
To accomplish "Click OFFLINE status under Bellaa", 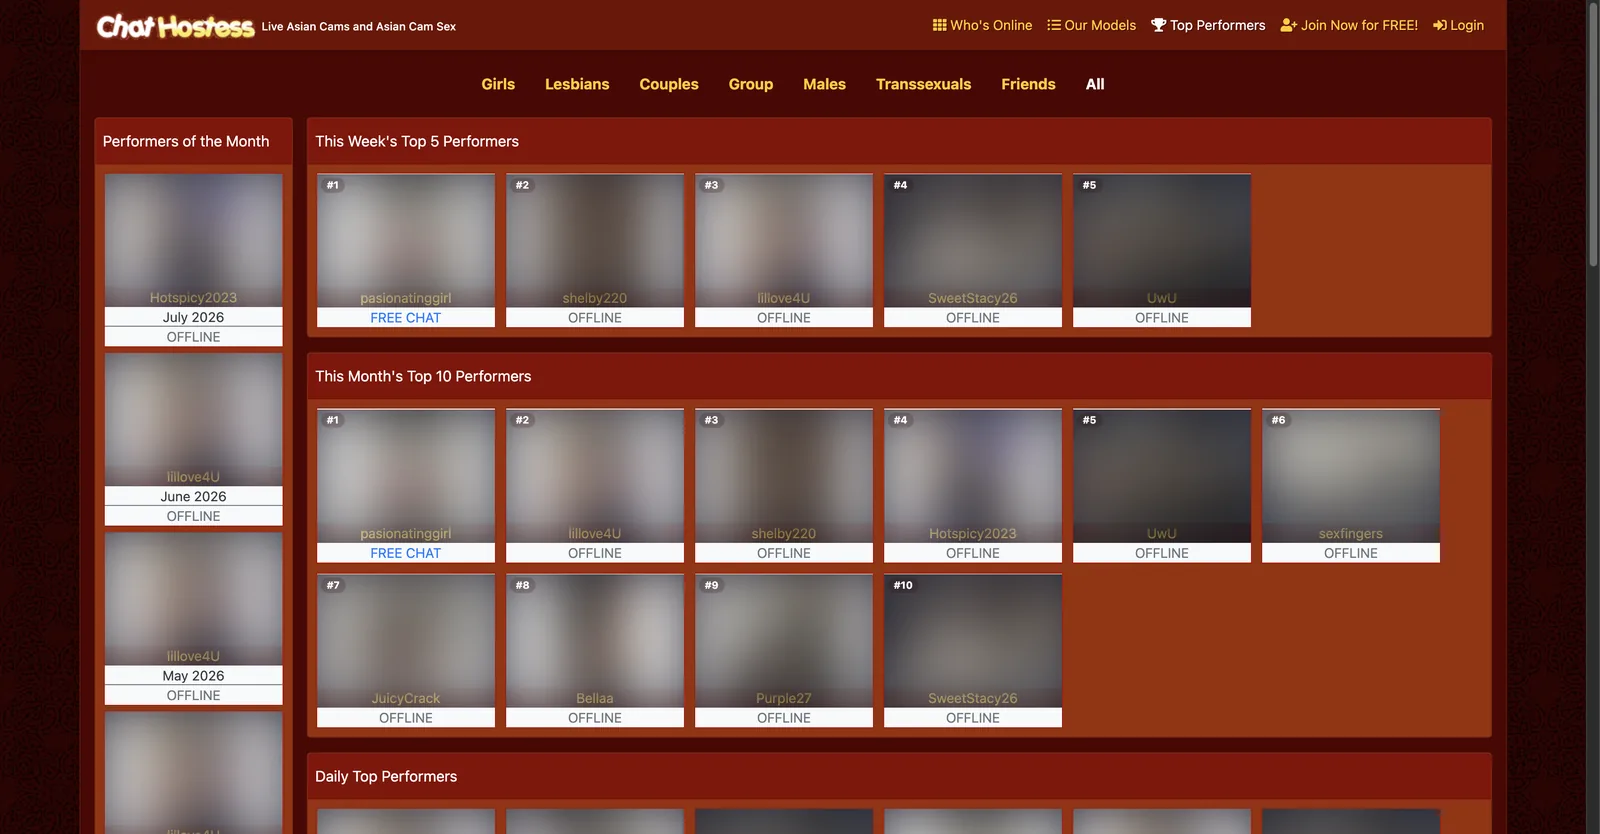I will pyautogui.click(x=595, y=718).
